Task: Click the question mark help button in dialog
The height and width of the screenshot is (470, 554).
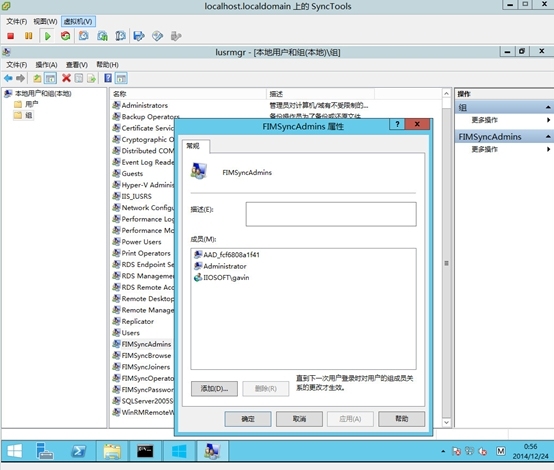Action: pos(397,124)
